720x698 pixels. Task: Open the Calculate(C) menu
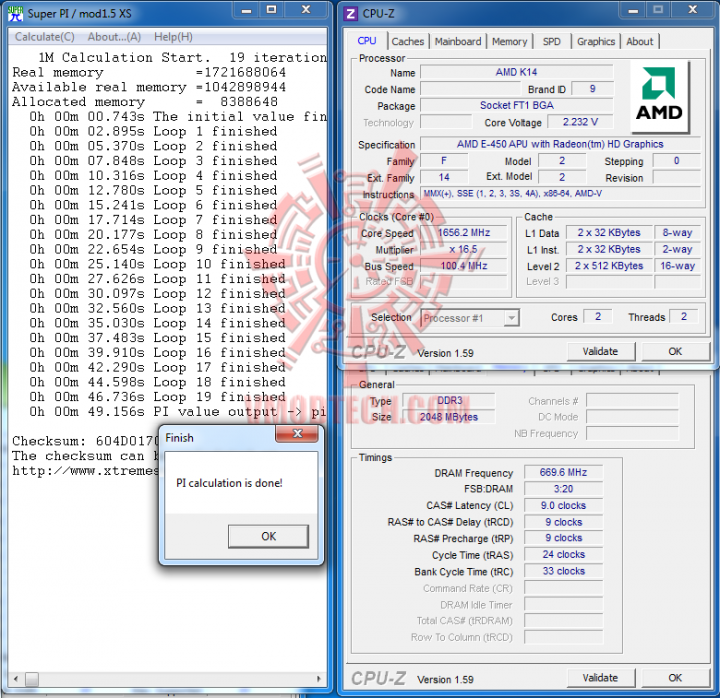coord(45,37)
